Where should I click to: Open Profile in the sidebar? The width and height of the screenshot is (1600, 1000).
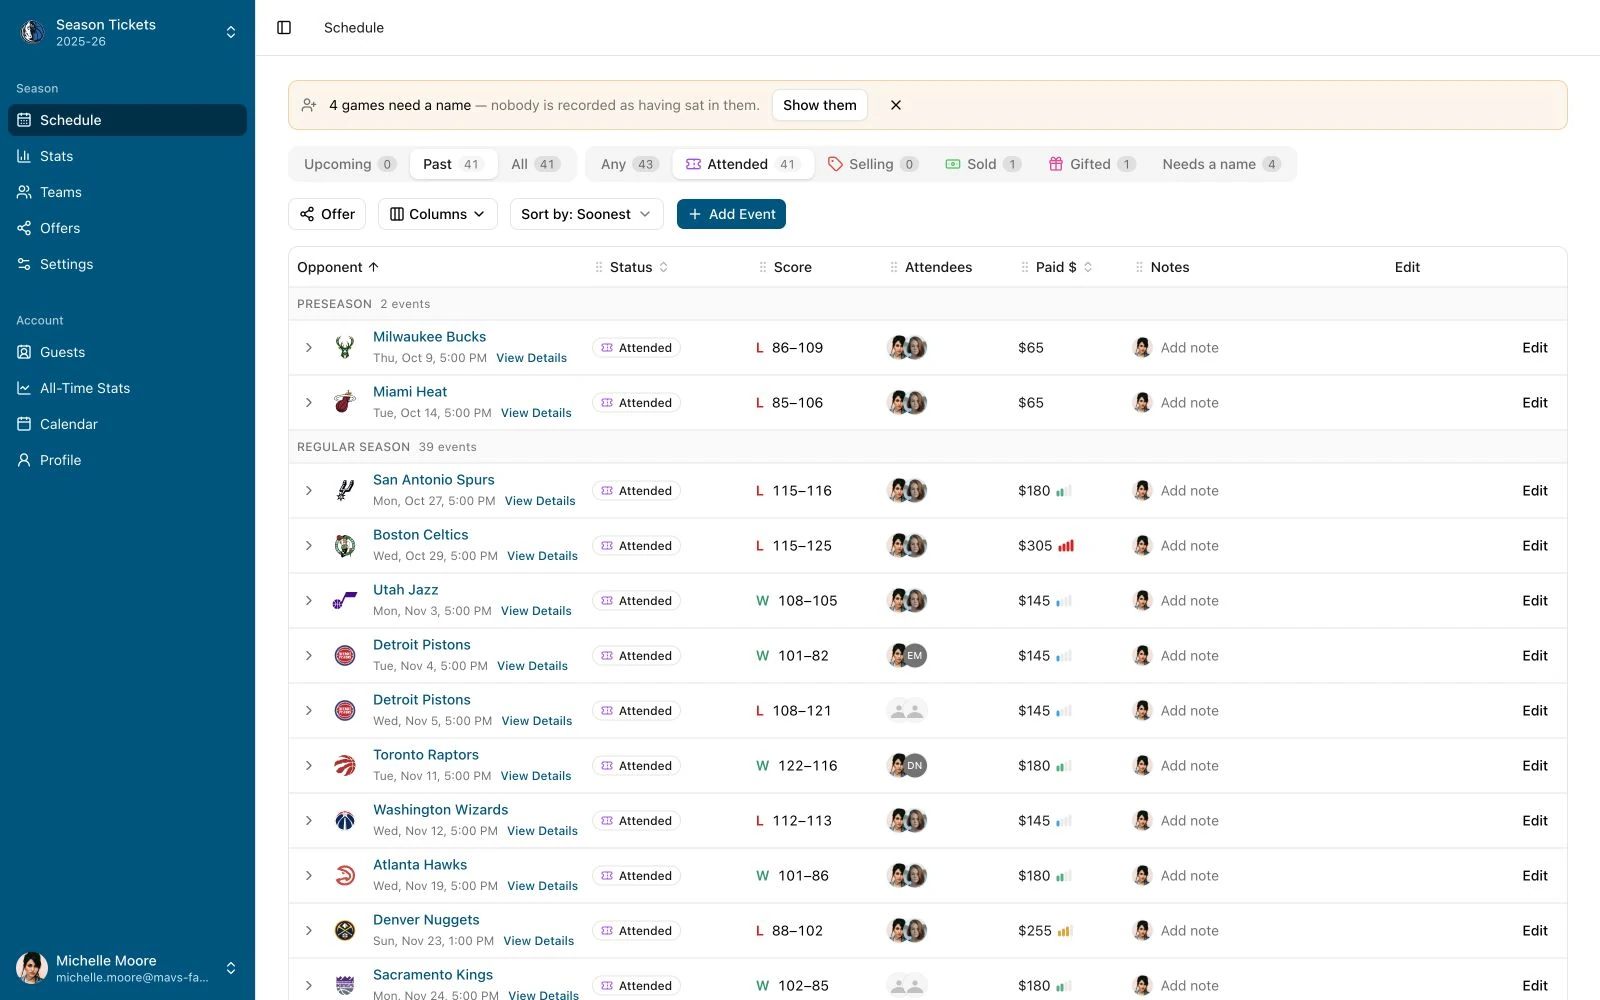[x=127, y=460]
